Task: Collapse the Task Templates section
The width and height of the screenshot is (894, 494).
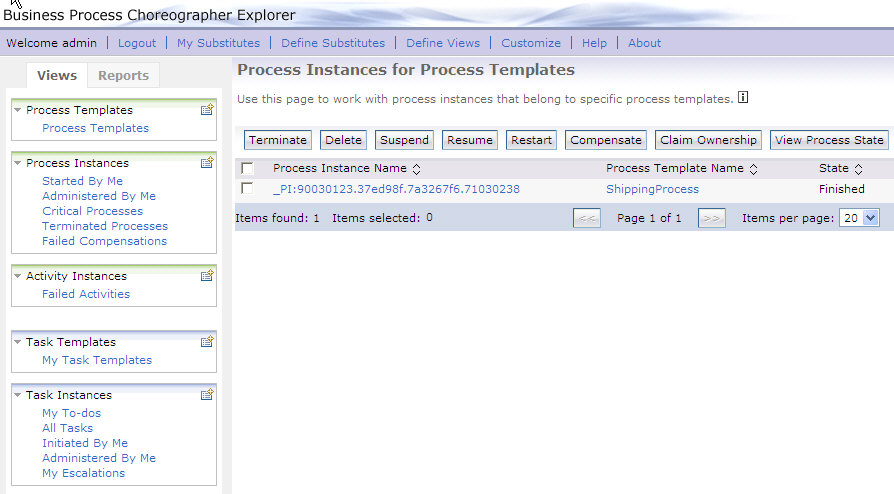Action: pos(18,342)
